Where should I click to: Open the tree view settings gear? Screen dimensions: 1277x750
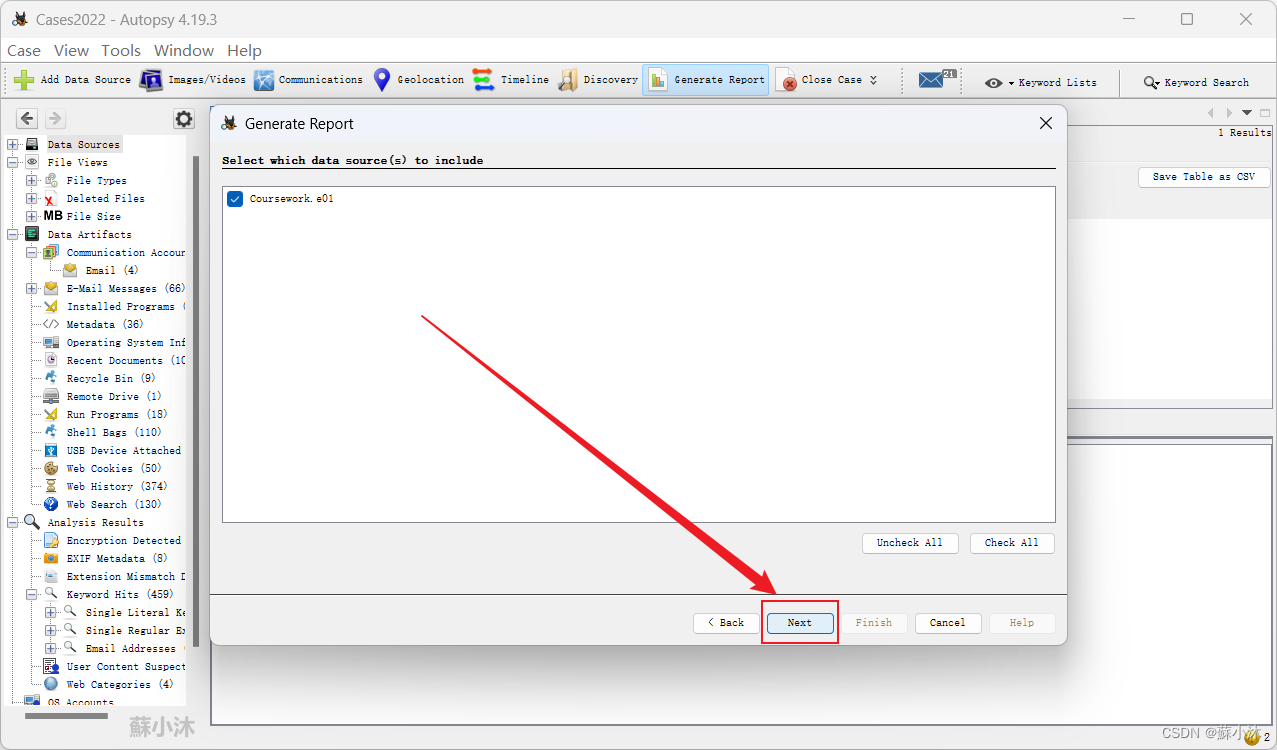pyautogui.click(x=184, y=119)
